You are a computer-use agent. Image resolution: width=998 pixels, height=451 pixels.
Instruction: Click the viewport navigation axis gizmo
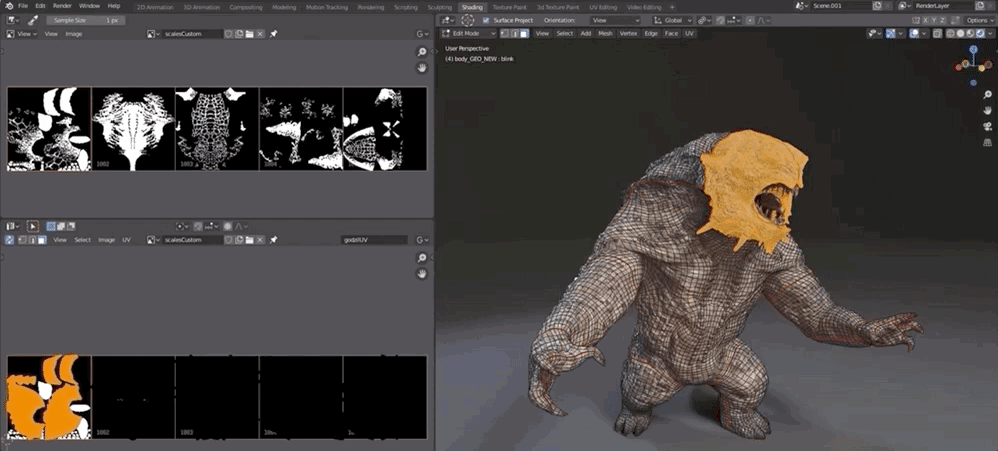point(972,64)
